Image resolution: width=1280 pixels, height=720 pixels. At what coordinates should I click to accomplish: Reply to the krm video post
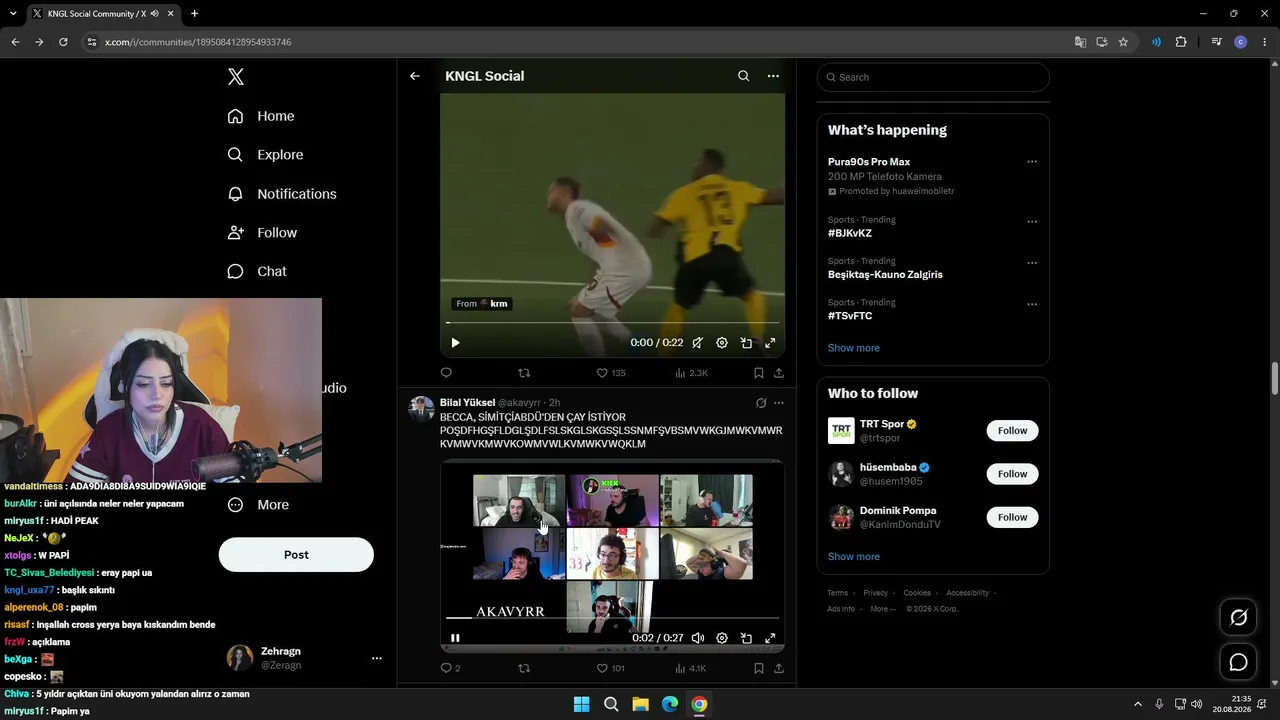pyautogui.click(x=447, y=373)
